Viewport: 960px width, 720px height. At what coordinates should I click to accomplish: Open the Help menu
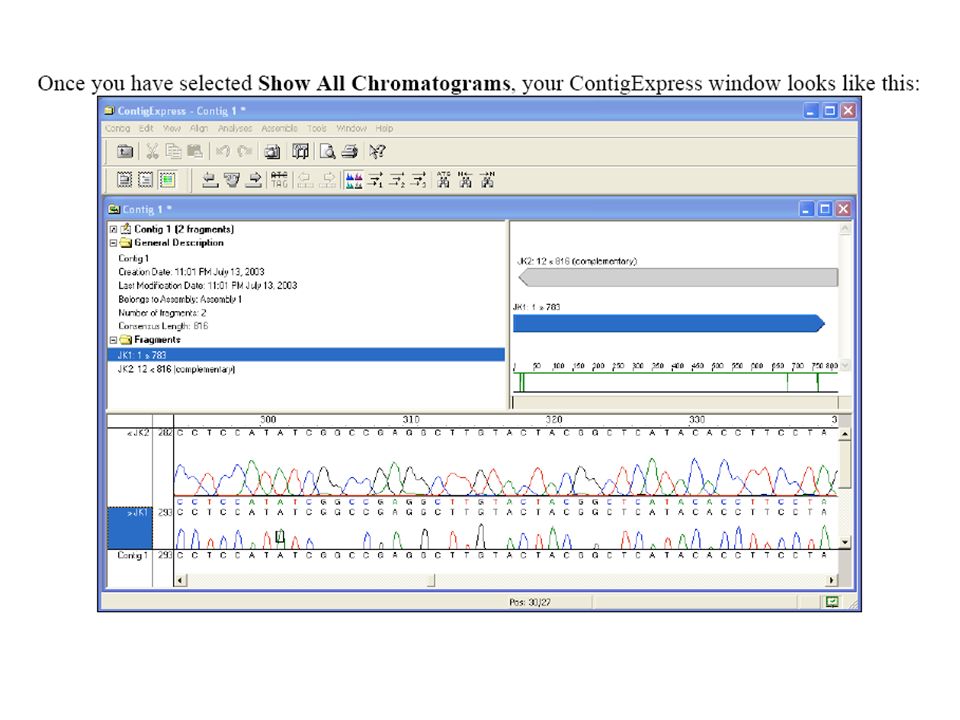(x=384, y=129)
